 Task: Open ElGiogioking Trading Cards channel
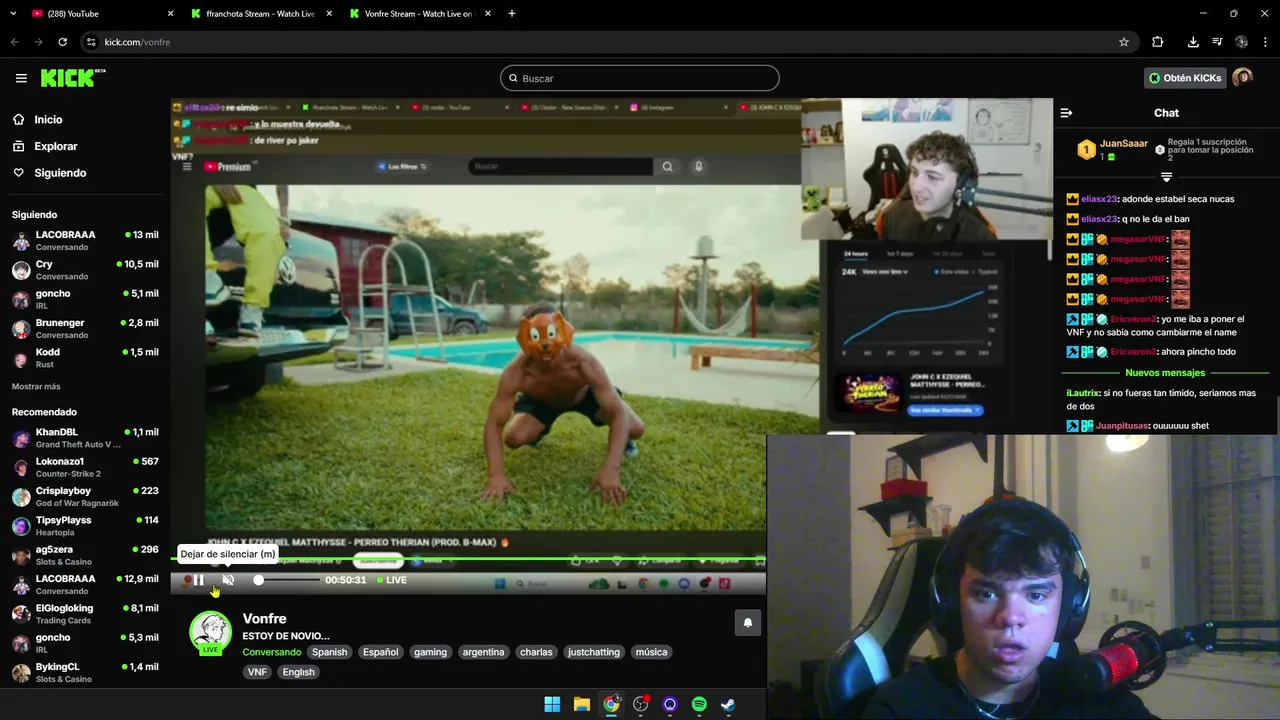tap(84, 614)
